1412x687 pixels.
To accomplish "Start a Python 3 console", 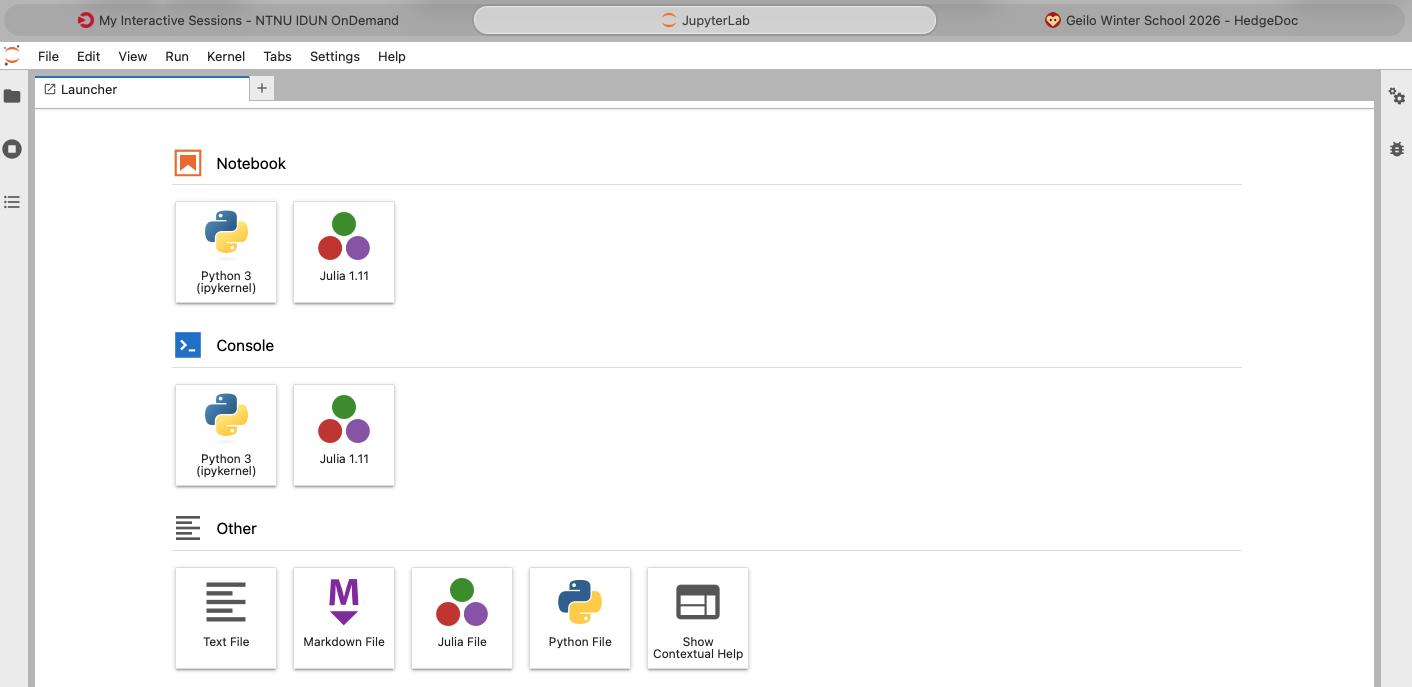I will pyautogui.click(x=226, y=435).
